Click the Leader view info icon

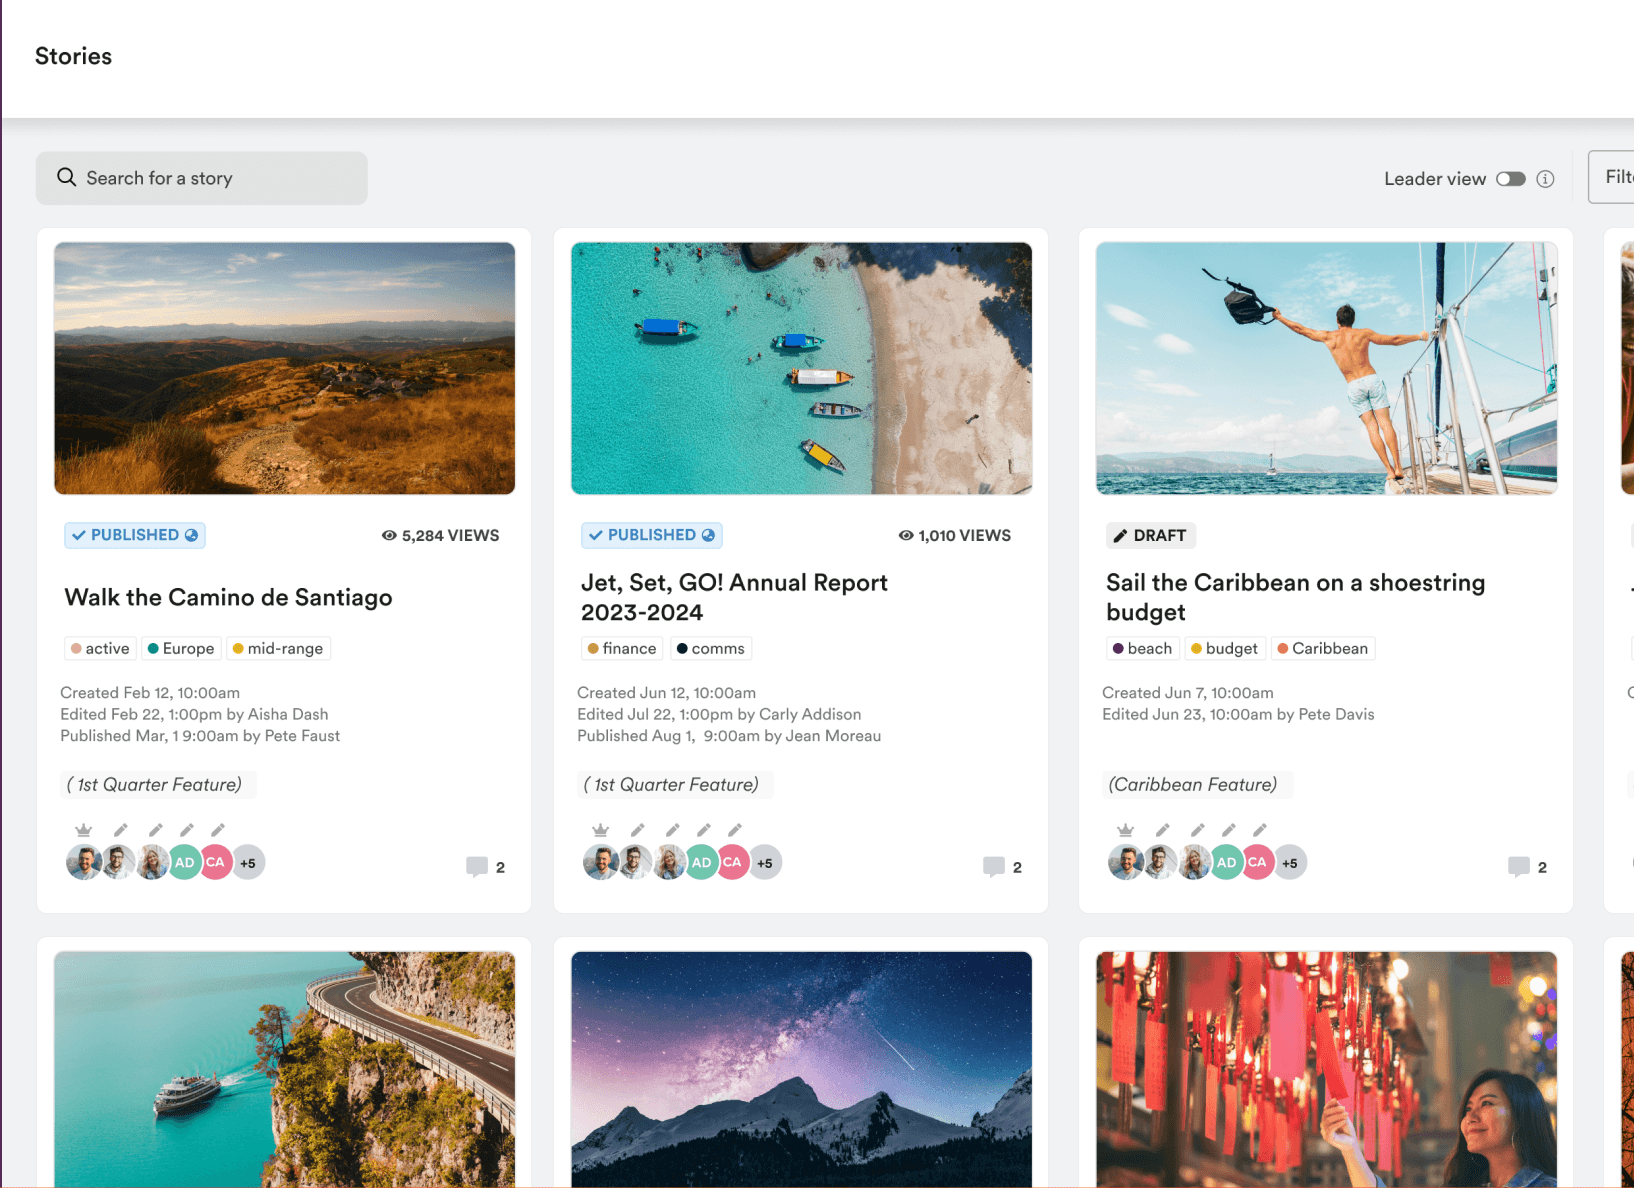pos(1545,179)
